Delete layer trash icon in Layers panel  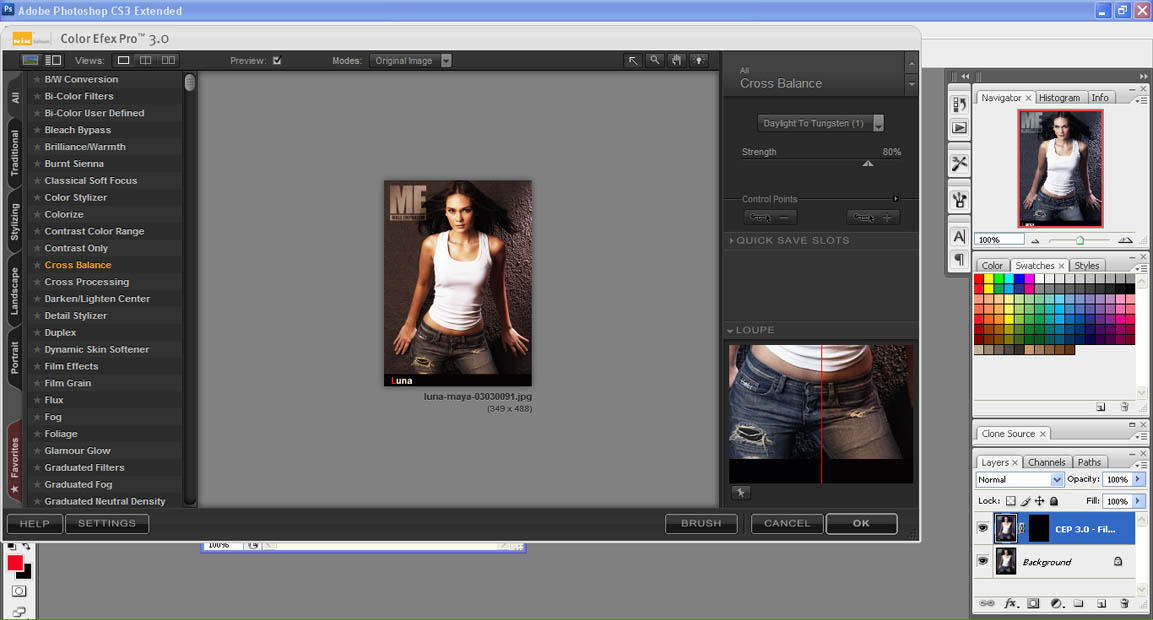click(1124, 603)
